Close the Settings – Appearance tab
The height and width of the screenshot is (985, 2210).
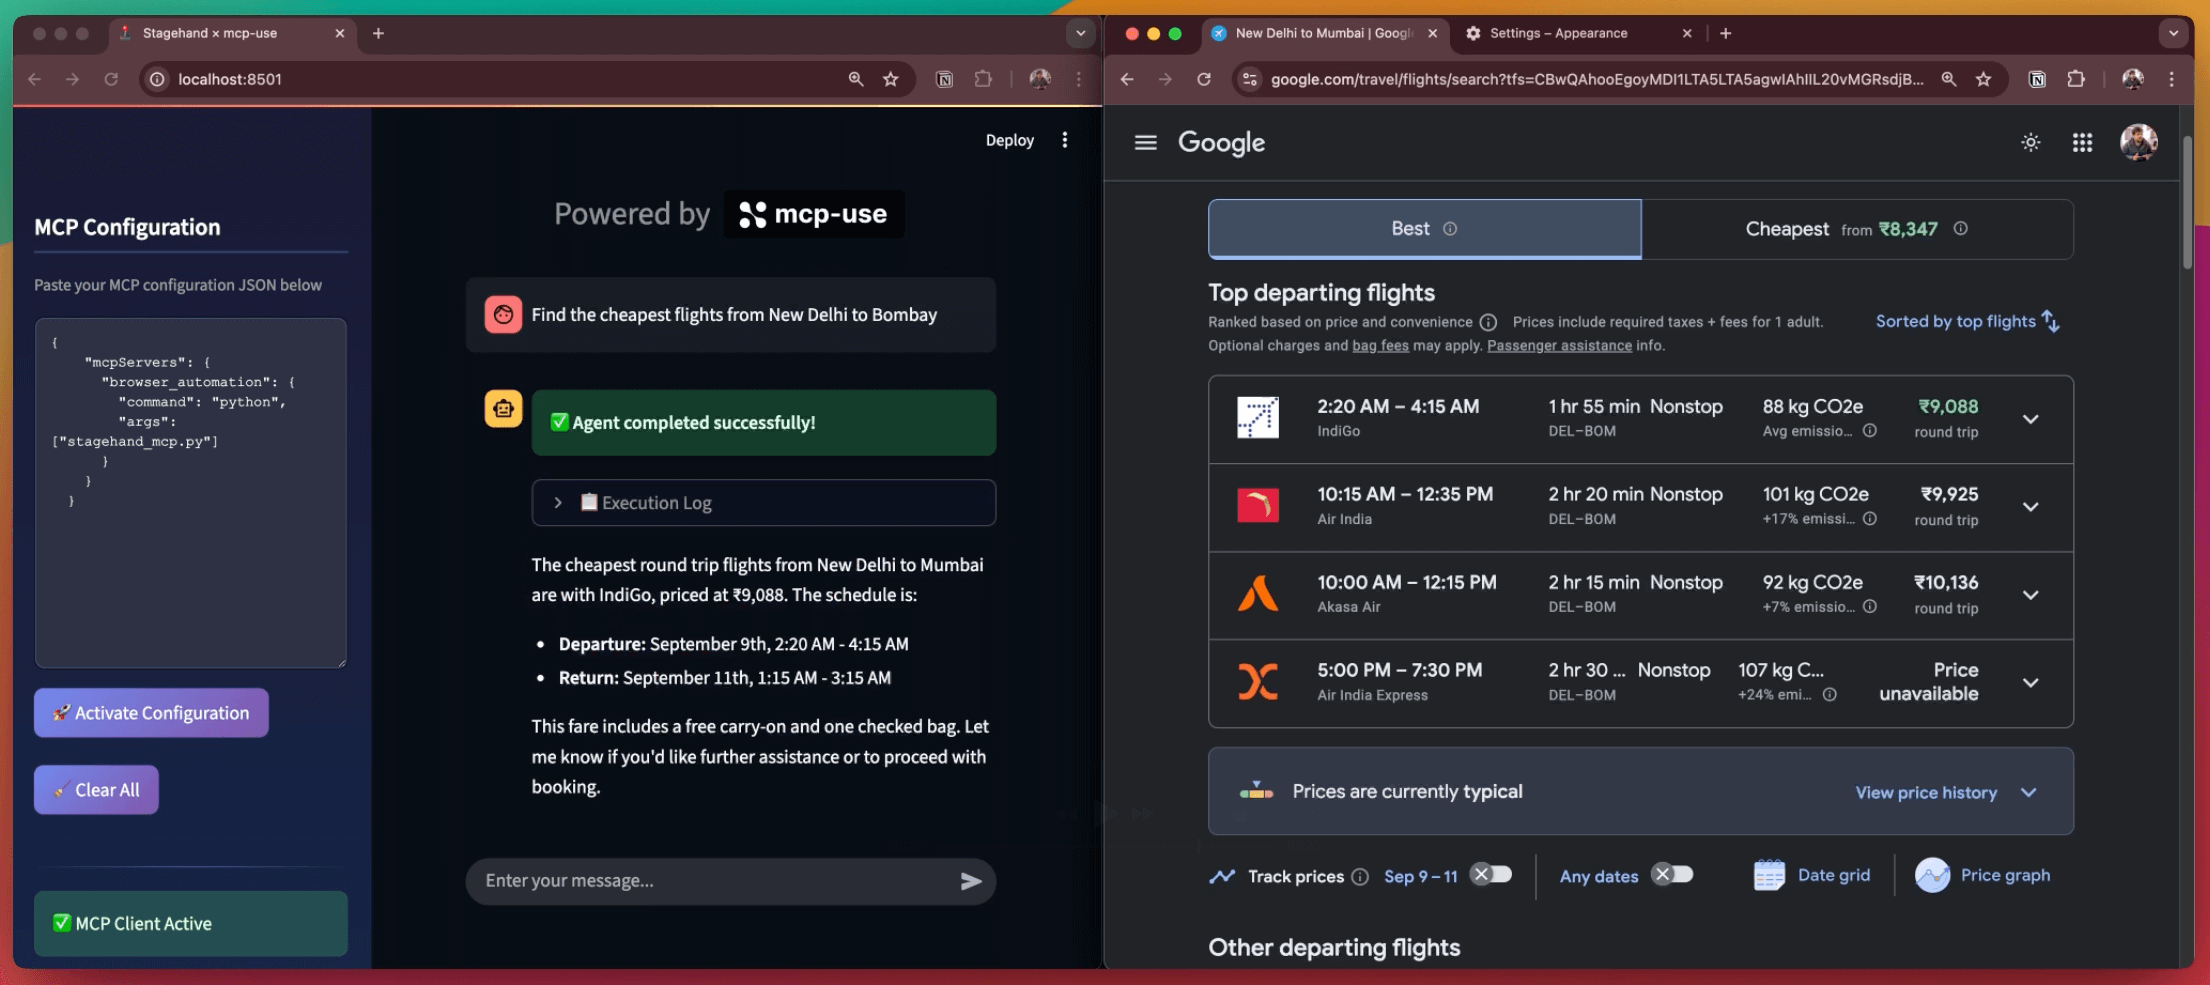click(x=1687, y=33)
